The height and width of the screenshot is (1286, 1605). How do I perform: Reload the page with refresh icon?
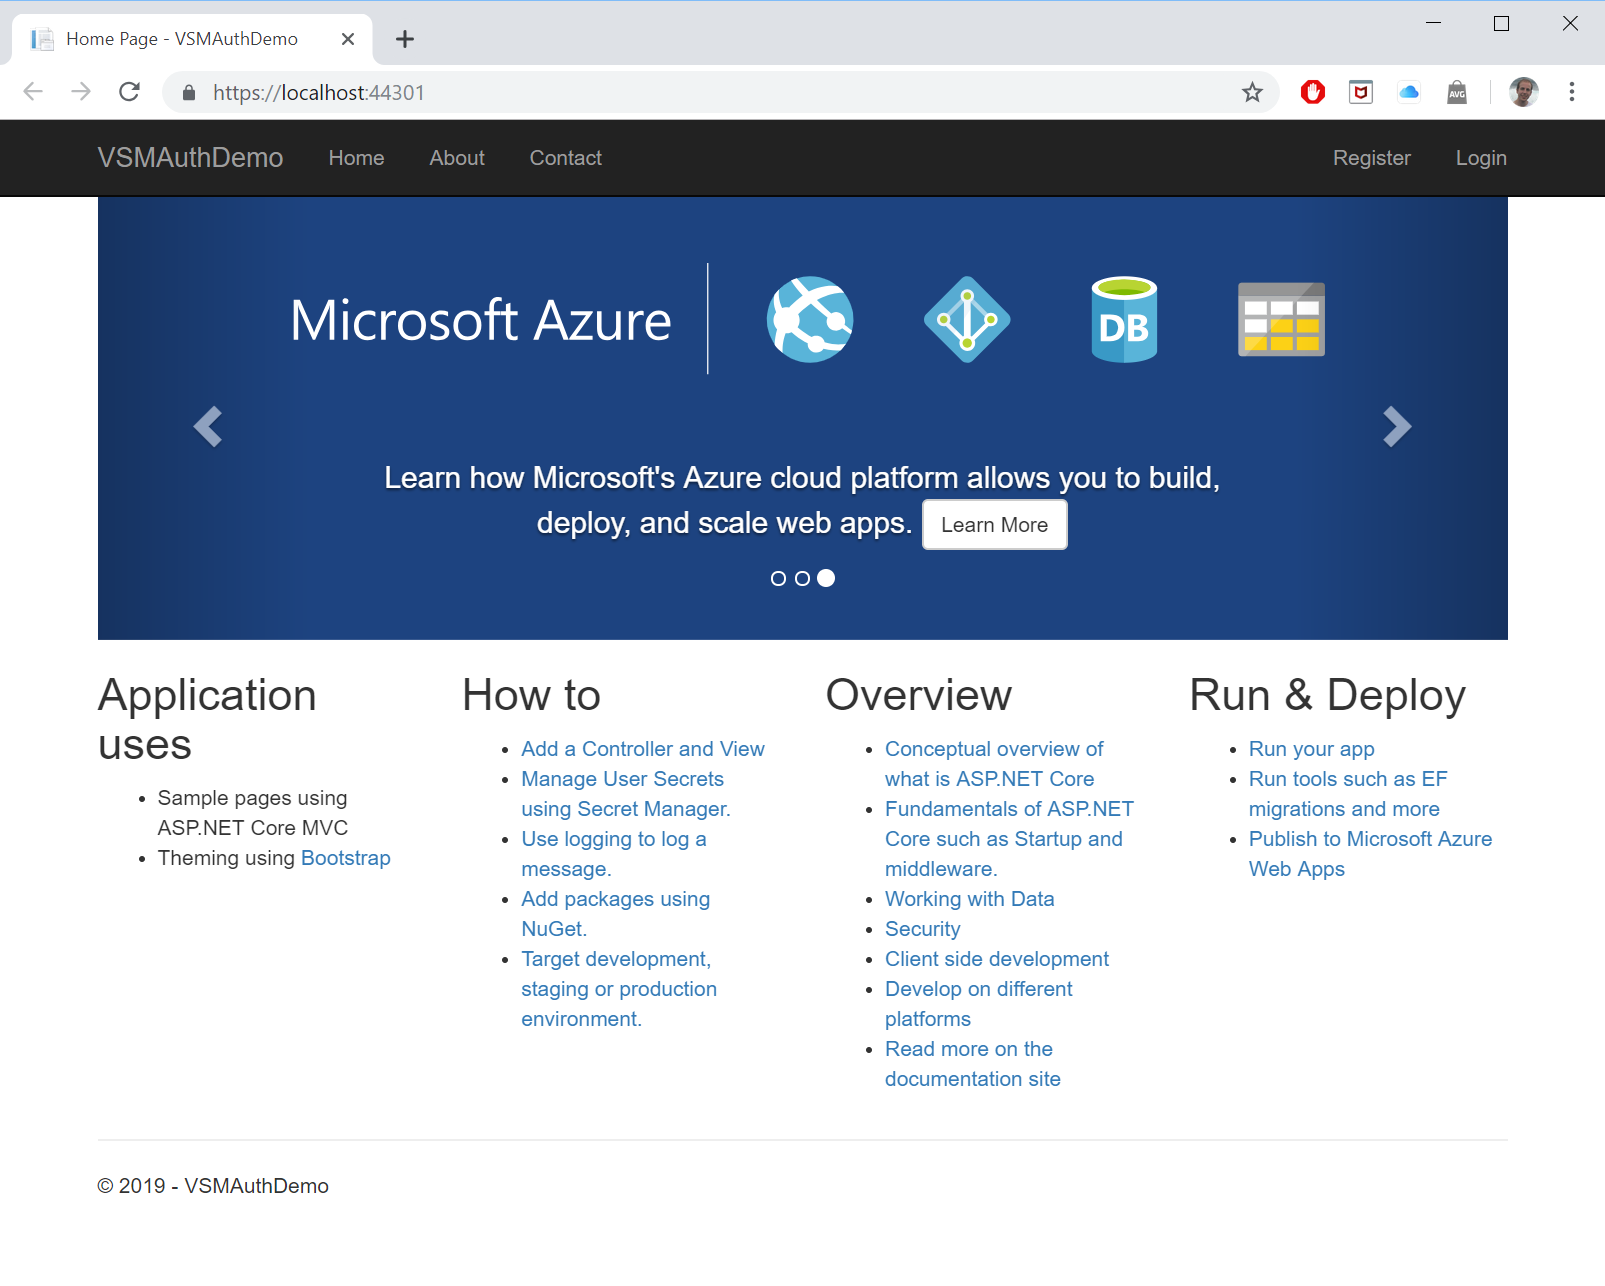(129, 92)
